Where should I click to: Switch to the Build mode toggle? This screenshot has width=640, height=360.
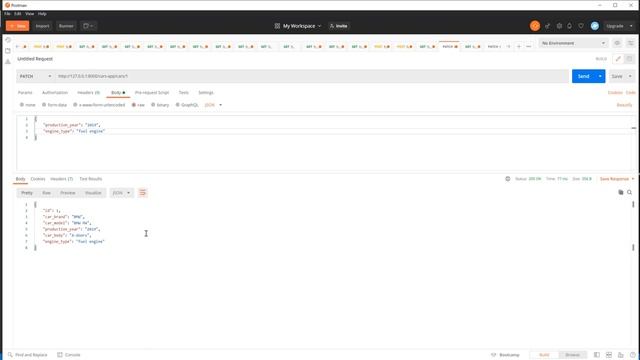tap(544, 355)
